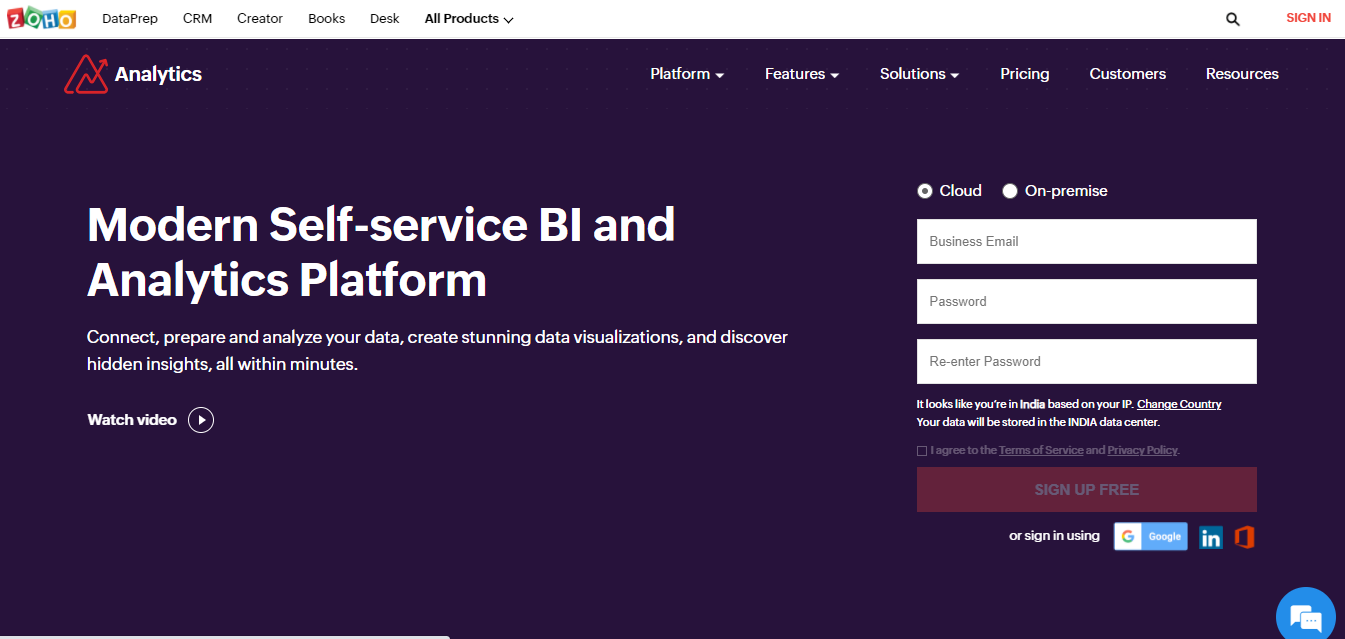The image size is (1345, 639).
Task: Focus the Password field
Action: tap(1087, 302)
